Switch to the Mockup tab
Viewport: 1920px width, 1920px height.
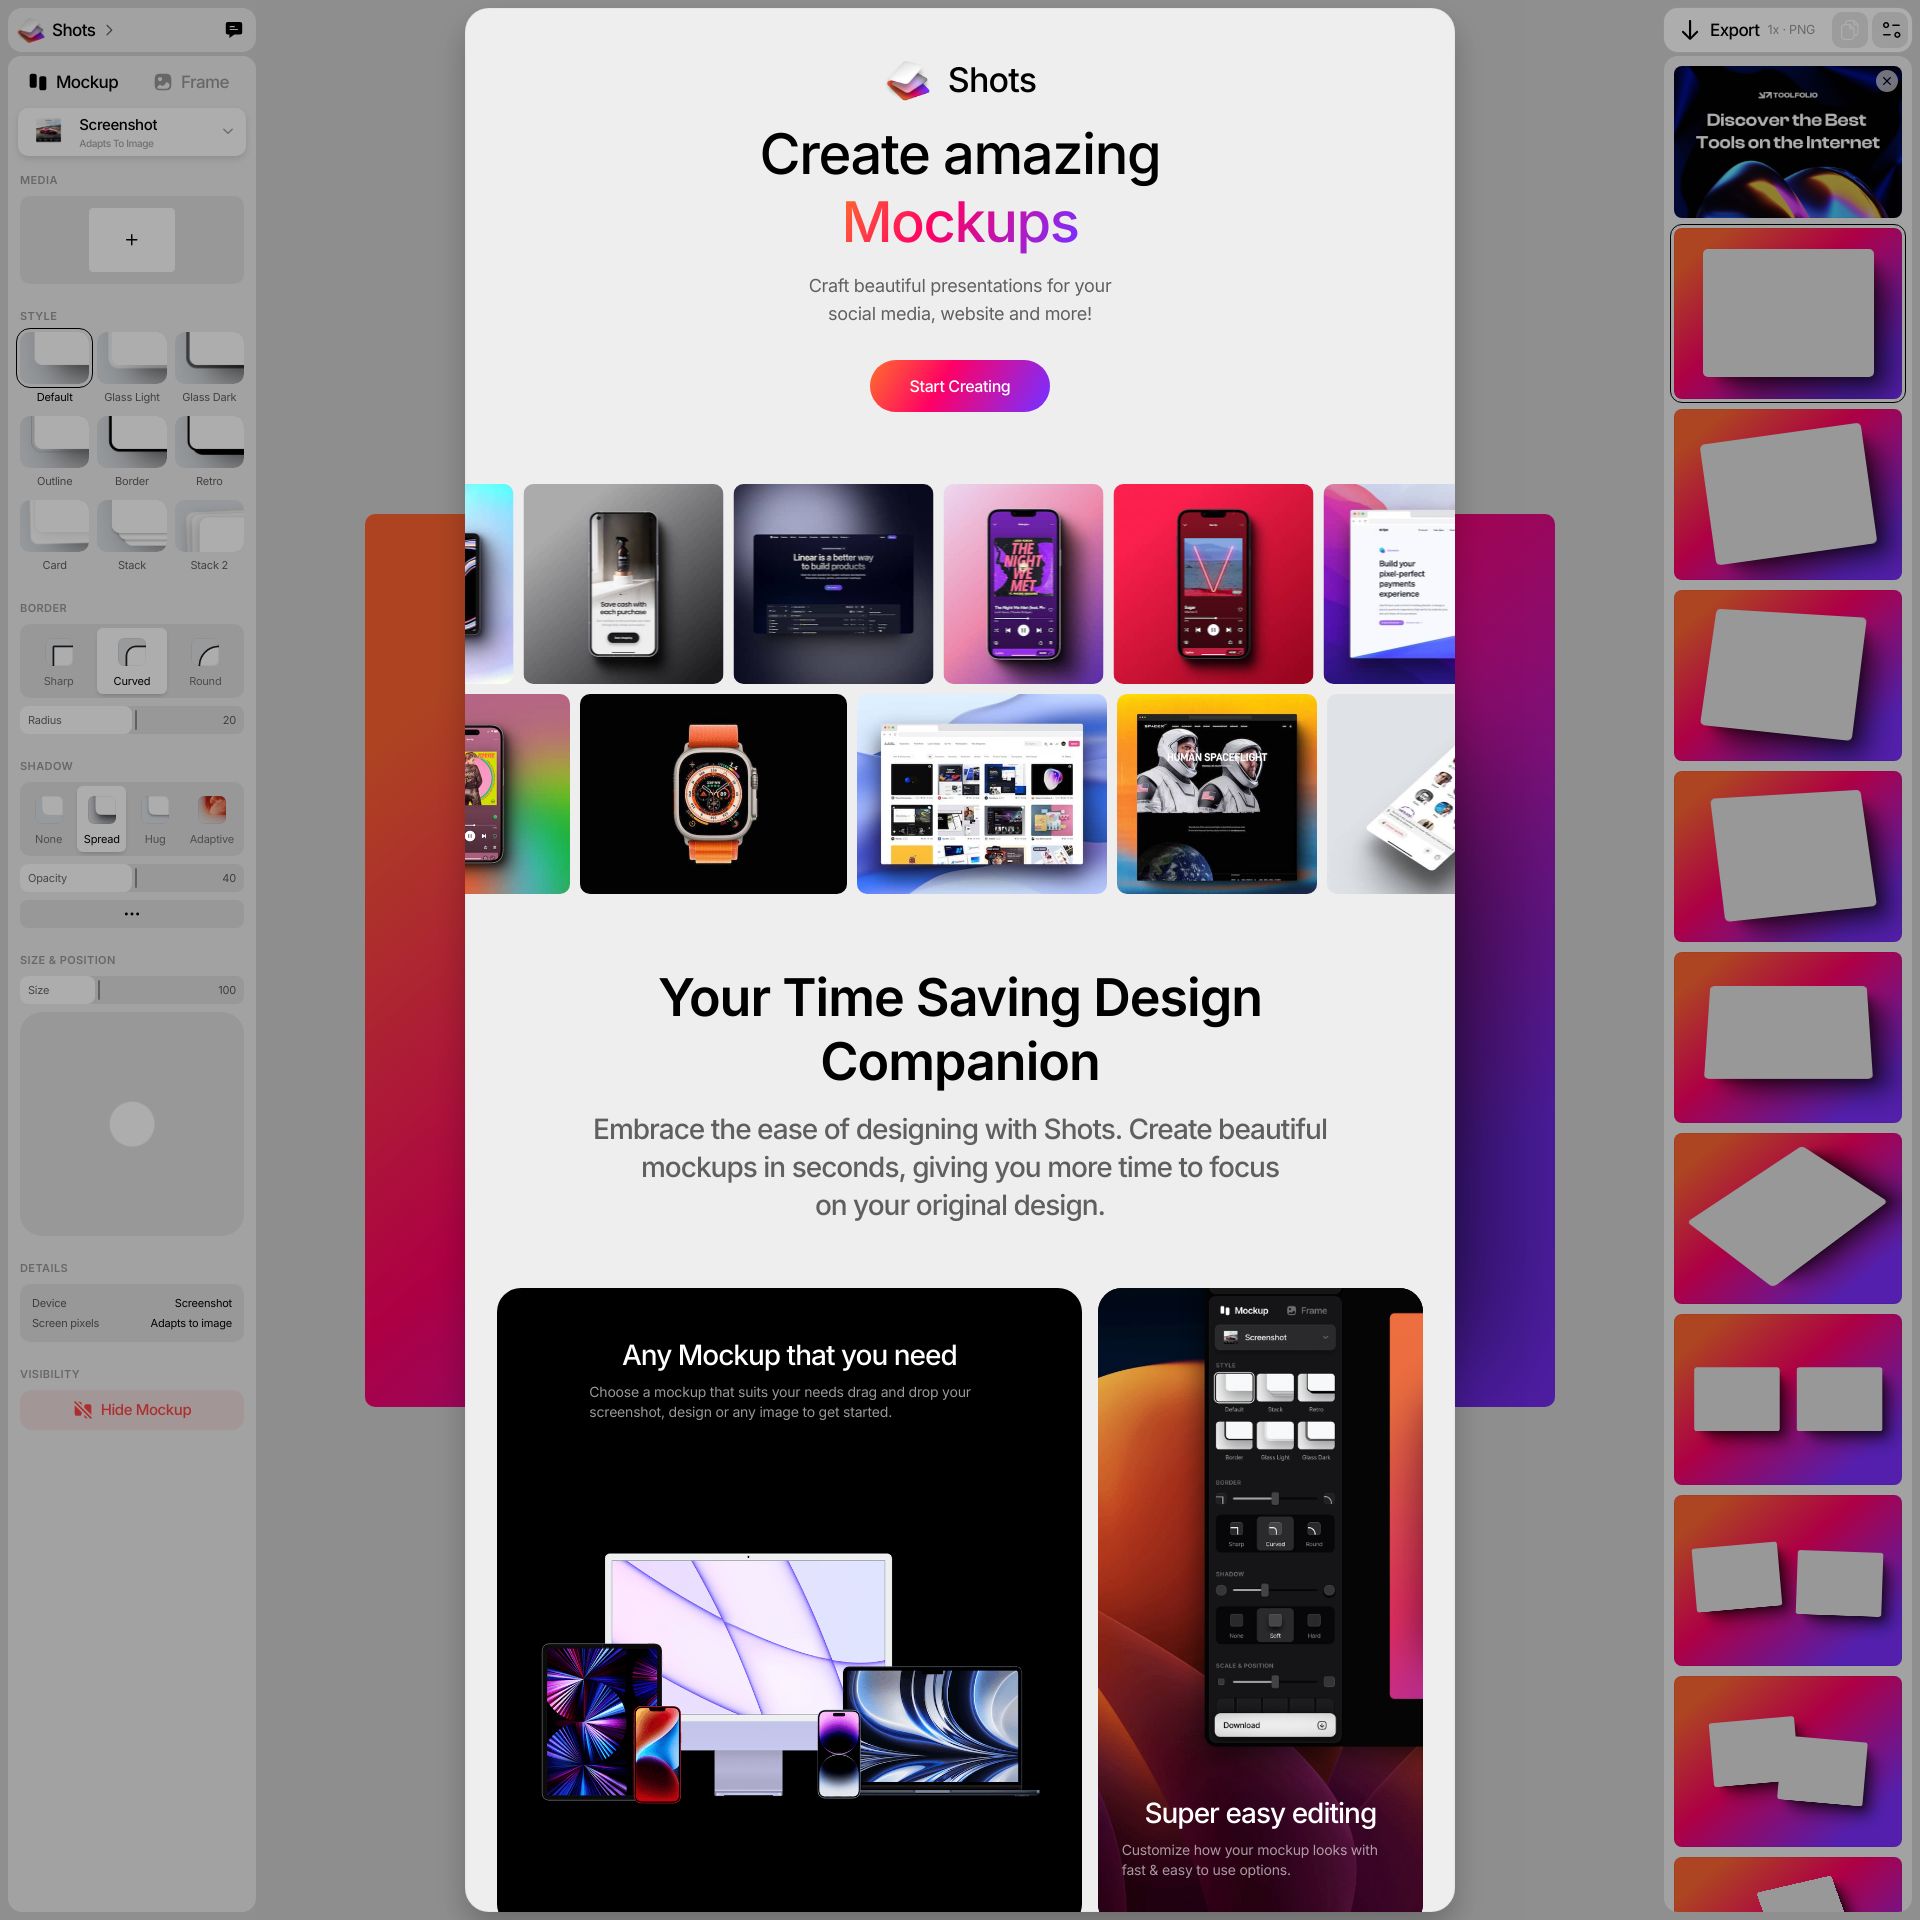[74, 82]
